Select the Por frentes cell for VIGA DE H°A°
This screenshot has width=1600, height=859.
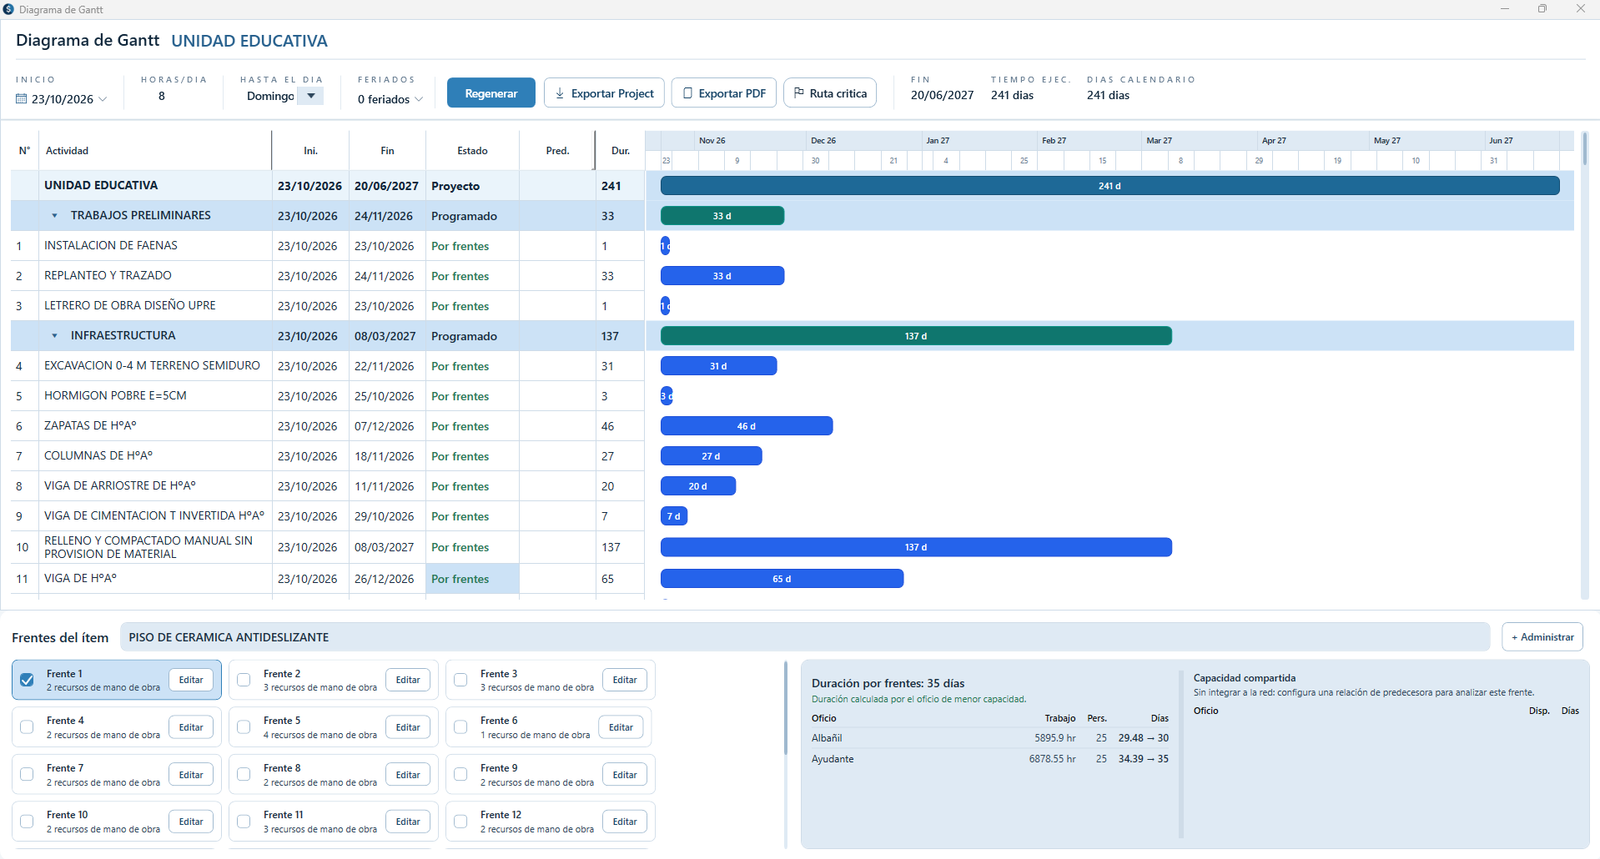click(x=473, y=579)
